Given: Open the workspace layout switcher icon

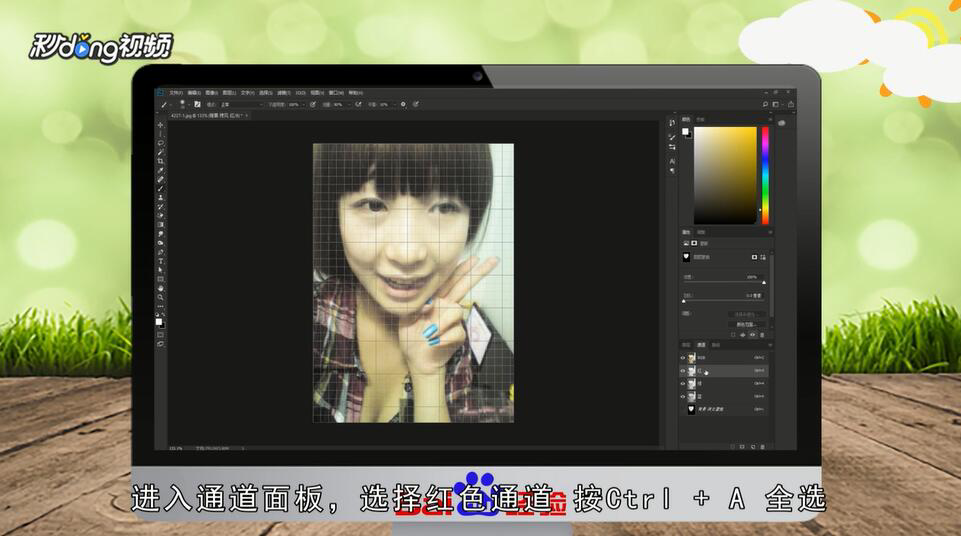Looking at the screenshot, I should [x=776, y=104].
